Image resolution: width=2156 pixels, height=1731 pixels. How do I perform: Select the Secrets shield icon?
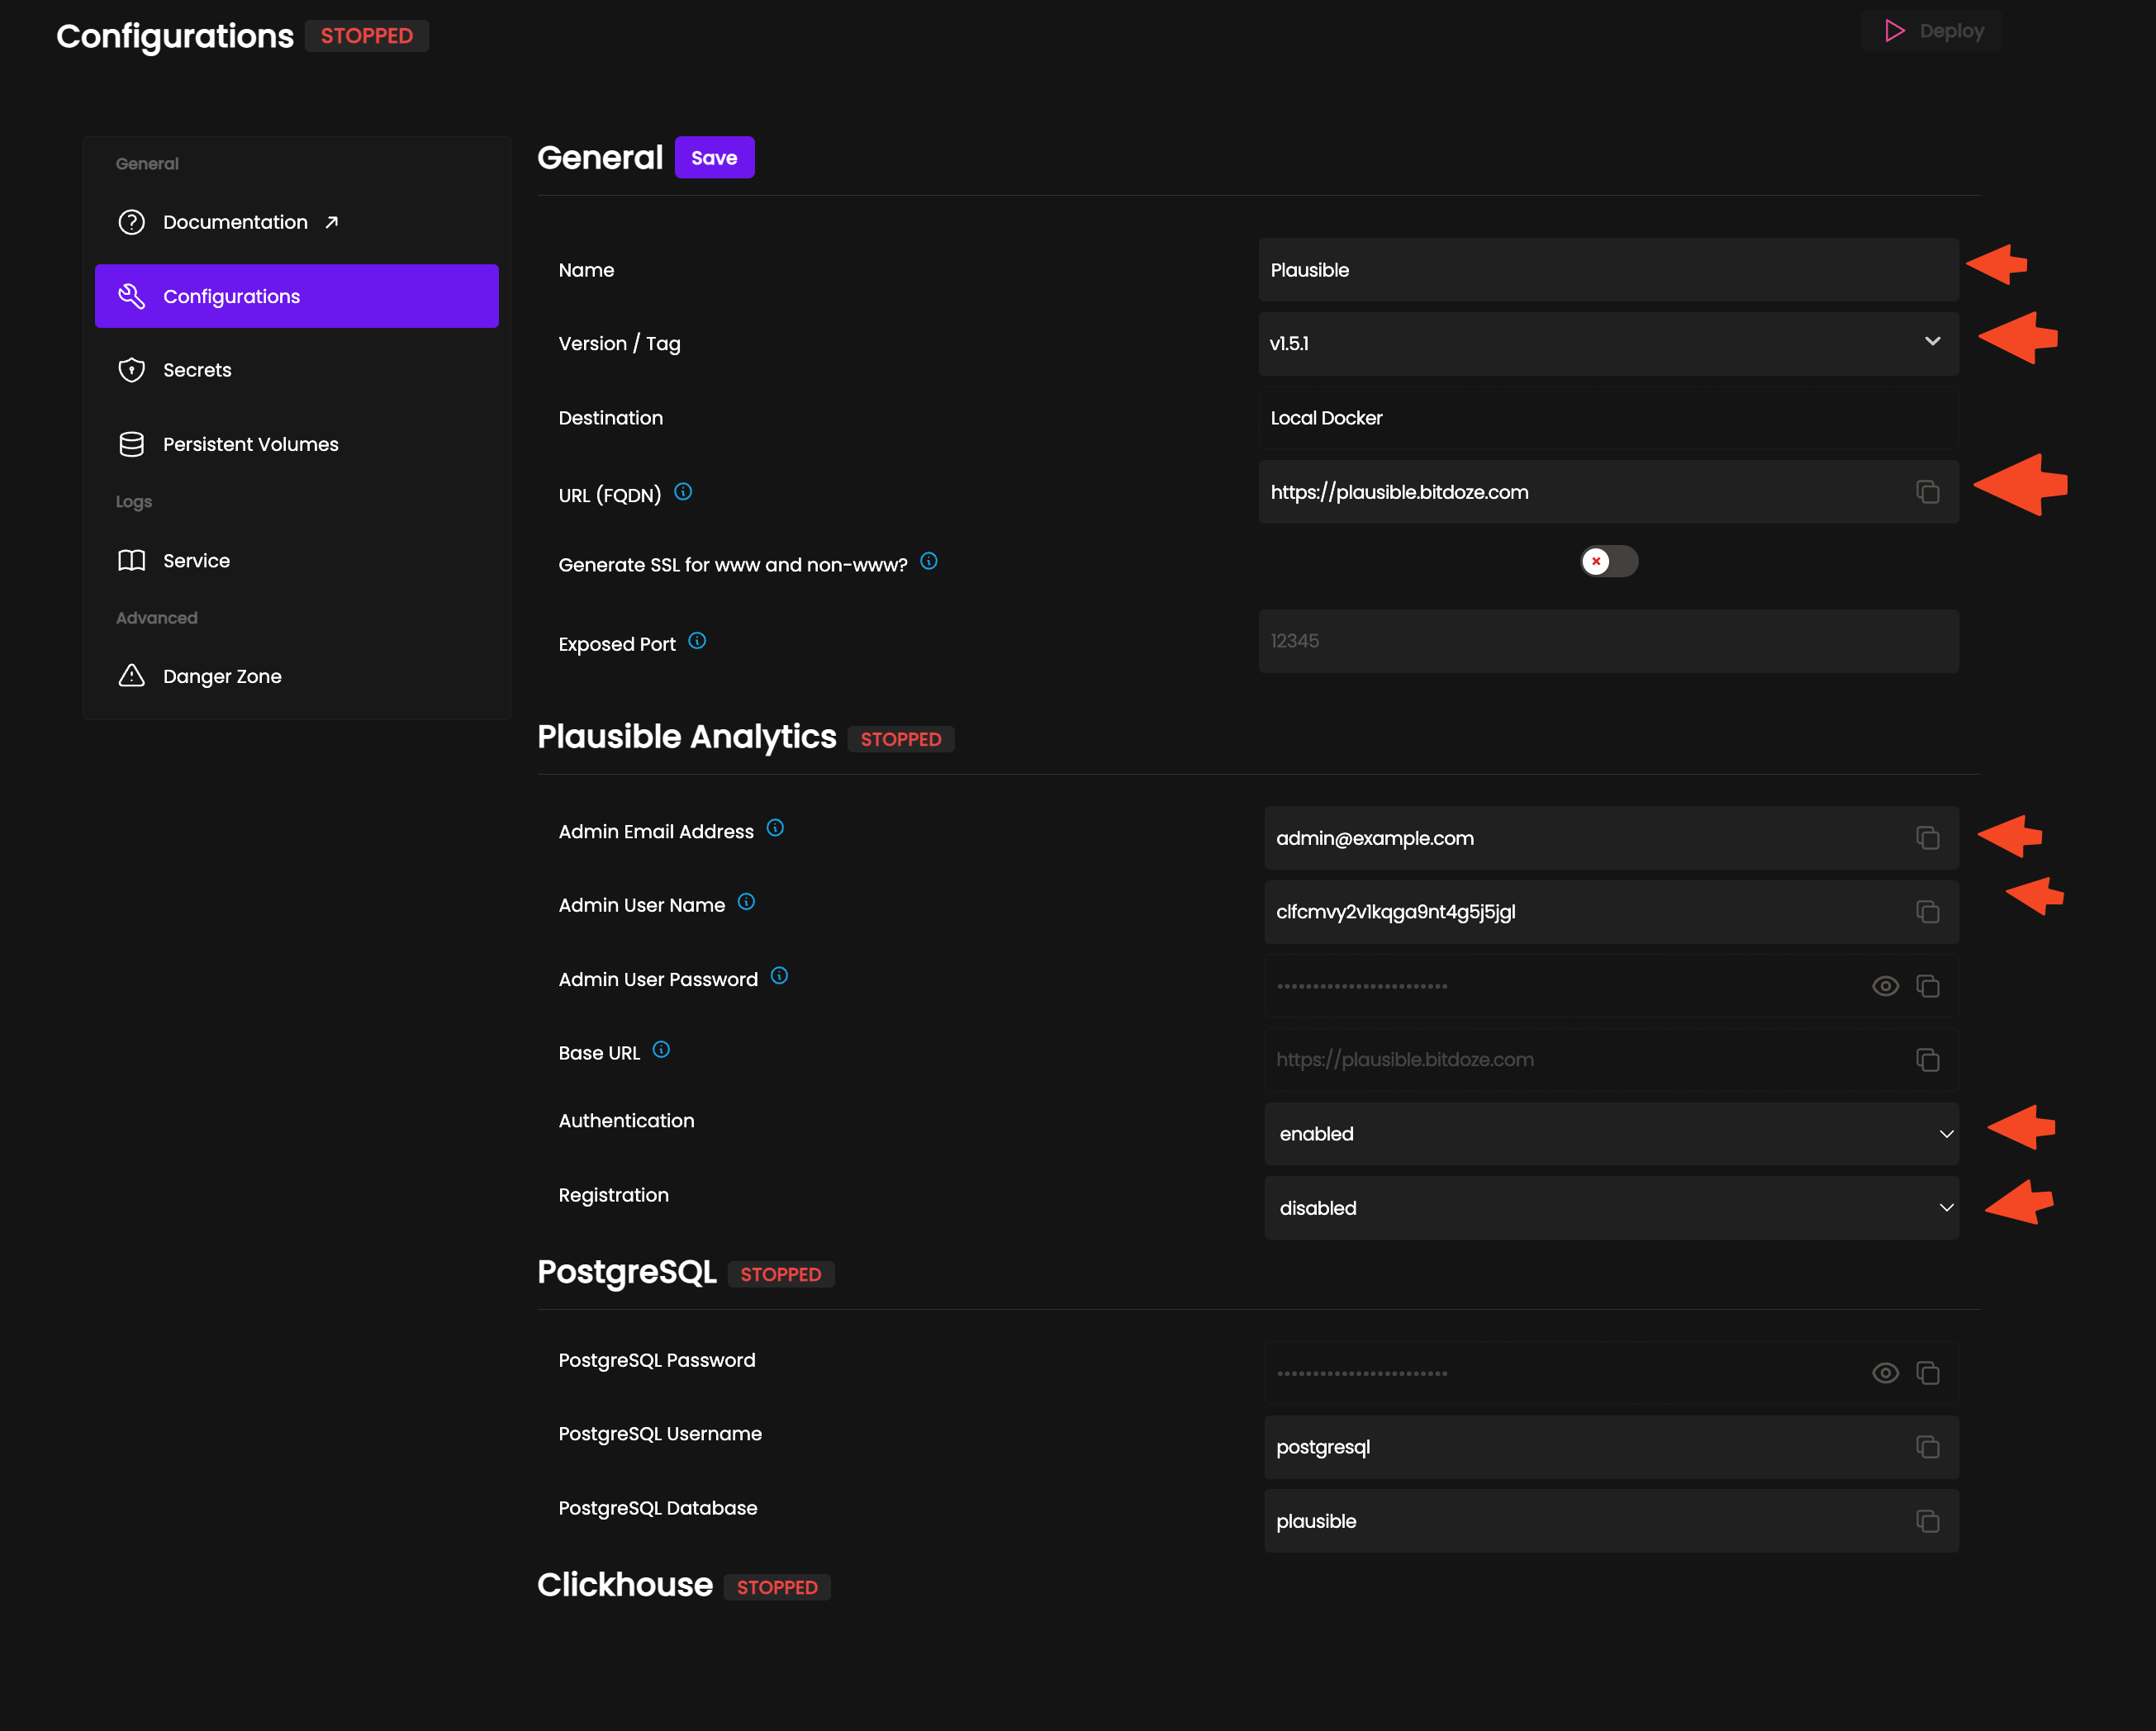(131, 369)
